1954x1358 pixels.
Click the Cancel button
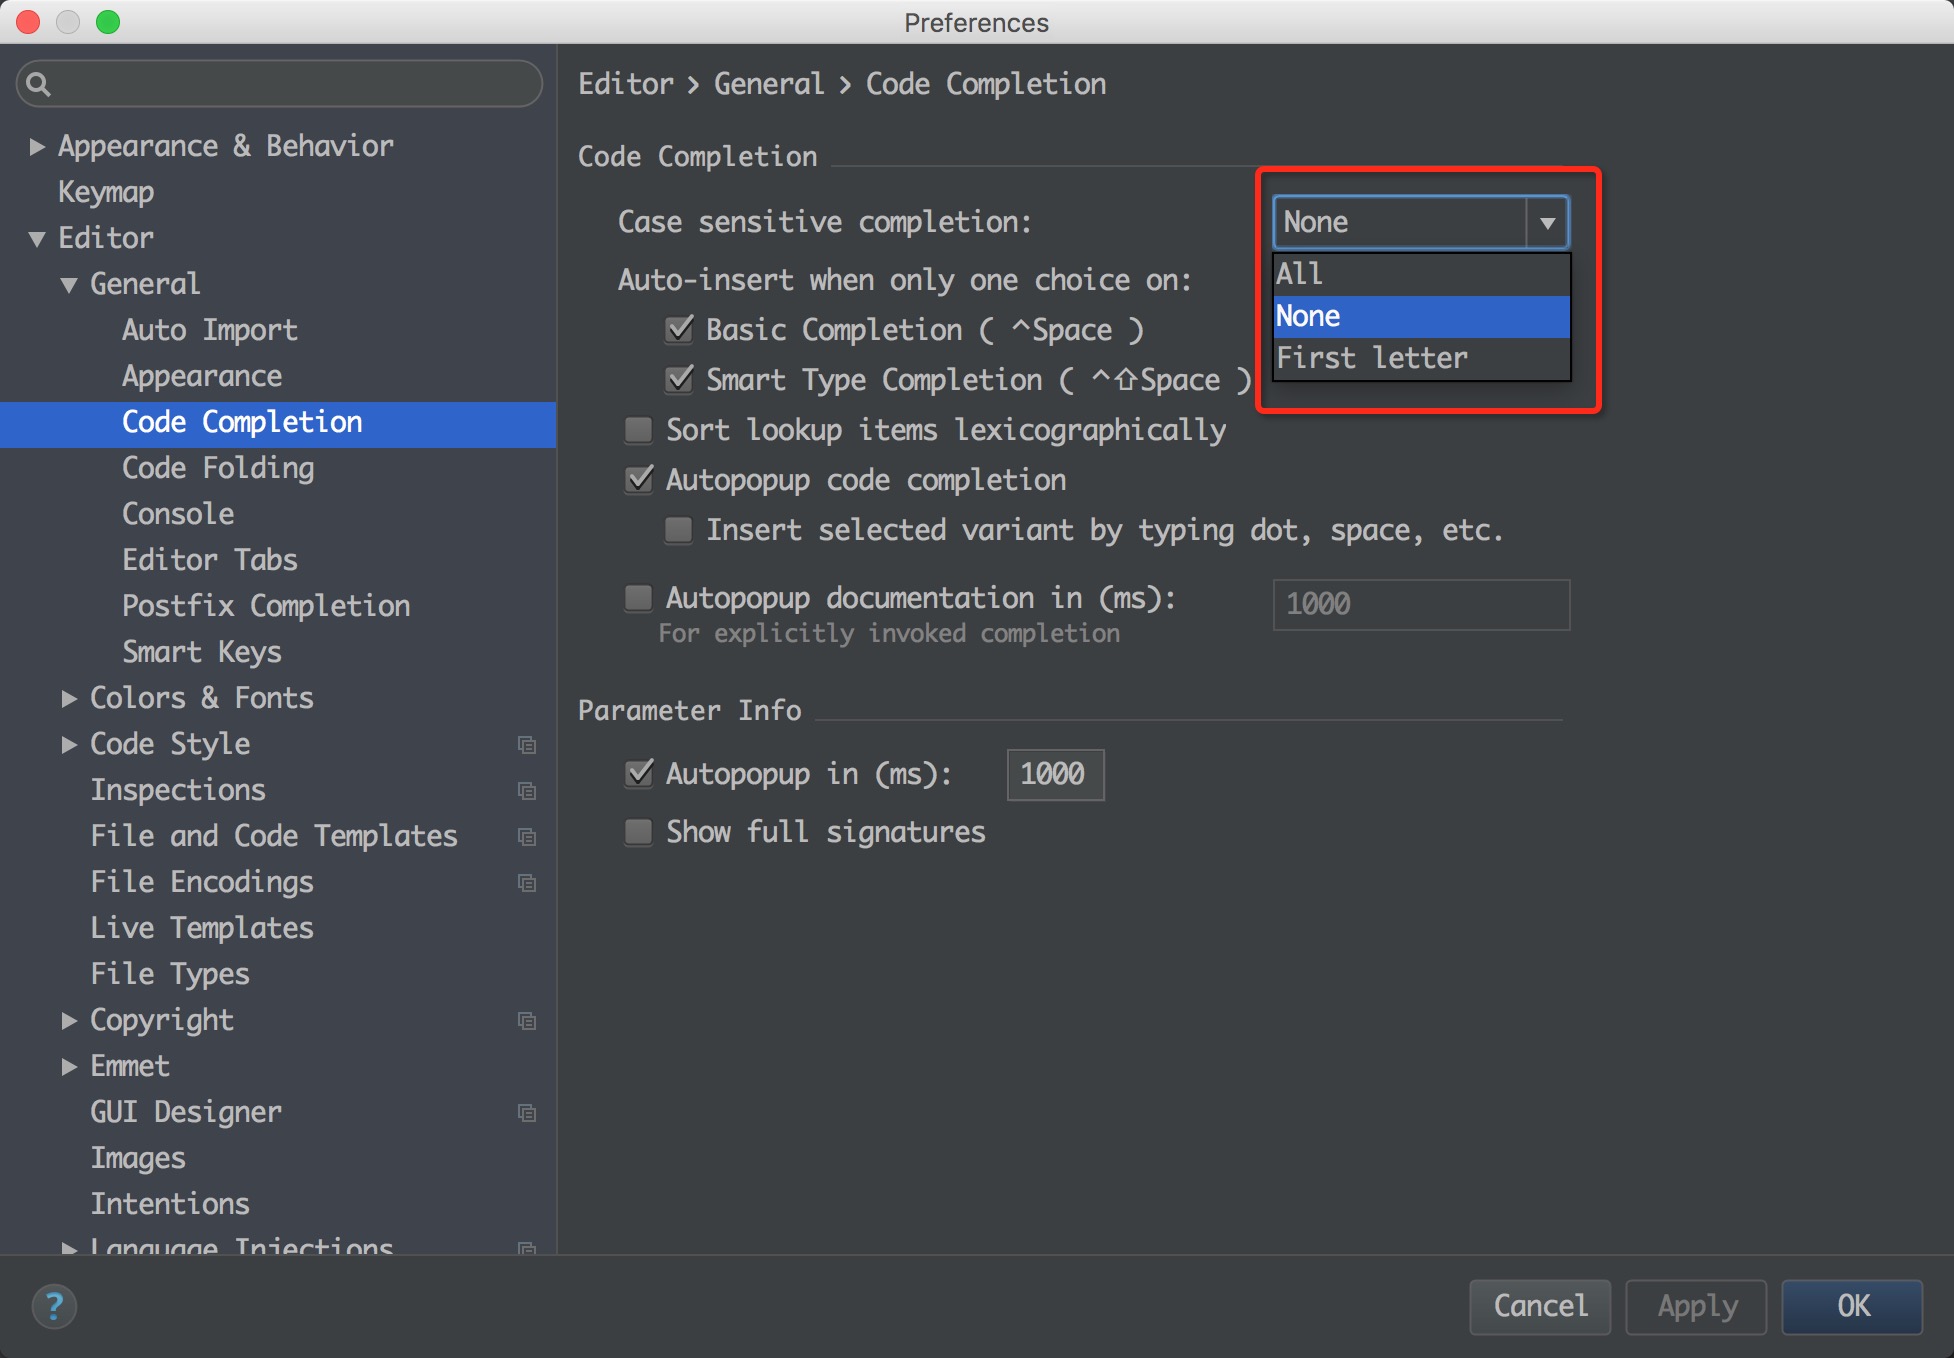[1540, 1306]
